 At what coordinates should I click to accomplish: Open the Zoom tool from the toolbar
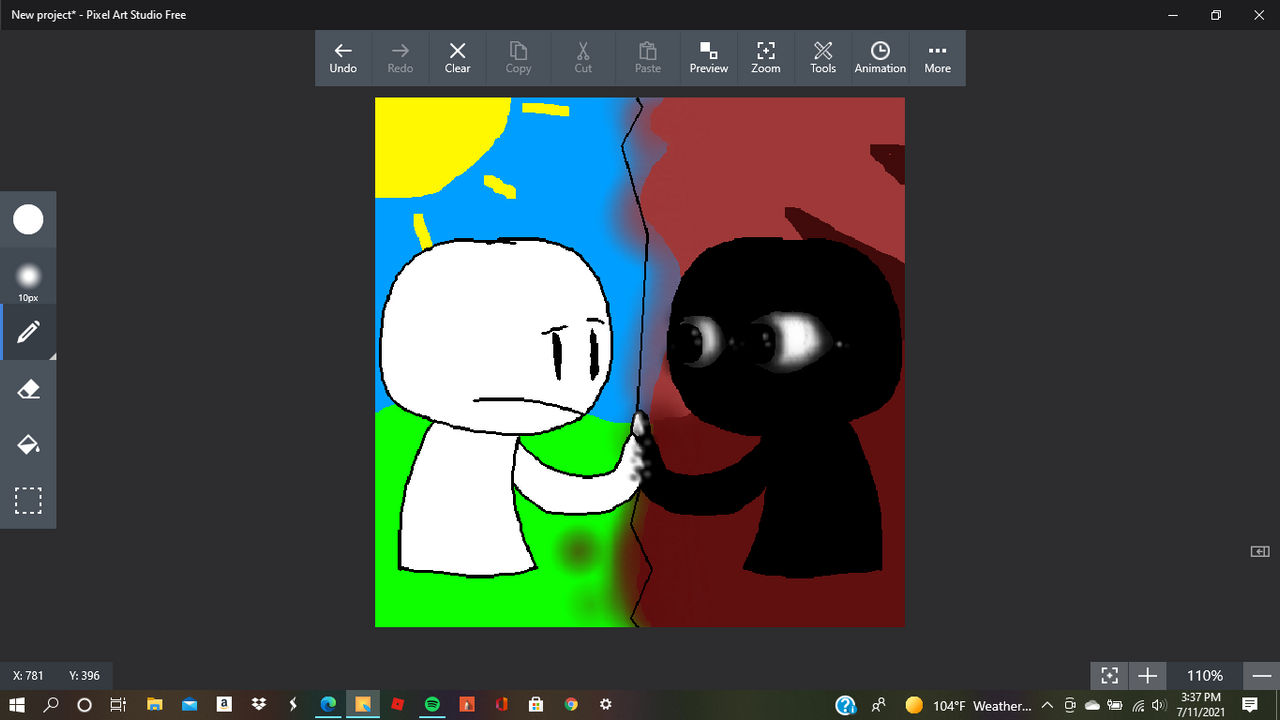click(765, 57)
